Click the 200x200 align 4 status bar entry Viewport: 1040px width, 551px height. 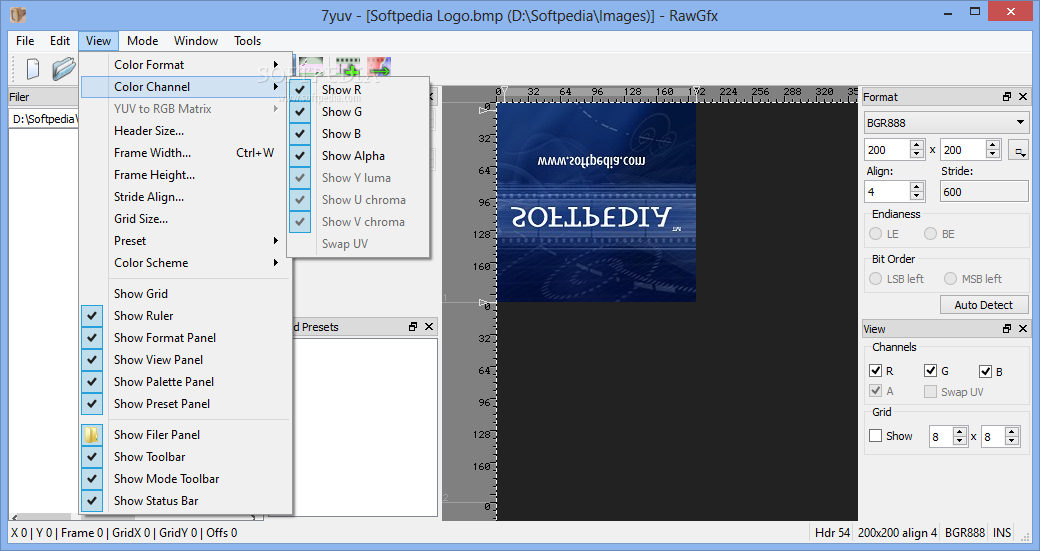(897, 532)
